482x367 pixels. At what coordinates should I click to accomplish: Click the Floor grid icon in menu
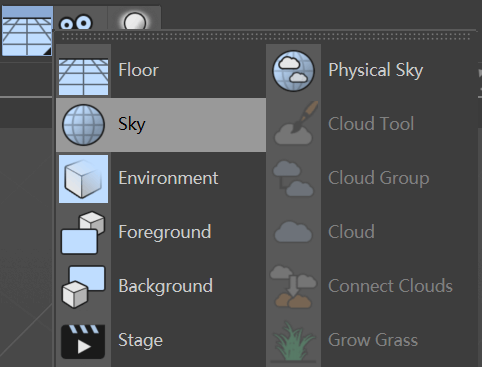[x=83, y=77]
